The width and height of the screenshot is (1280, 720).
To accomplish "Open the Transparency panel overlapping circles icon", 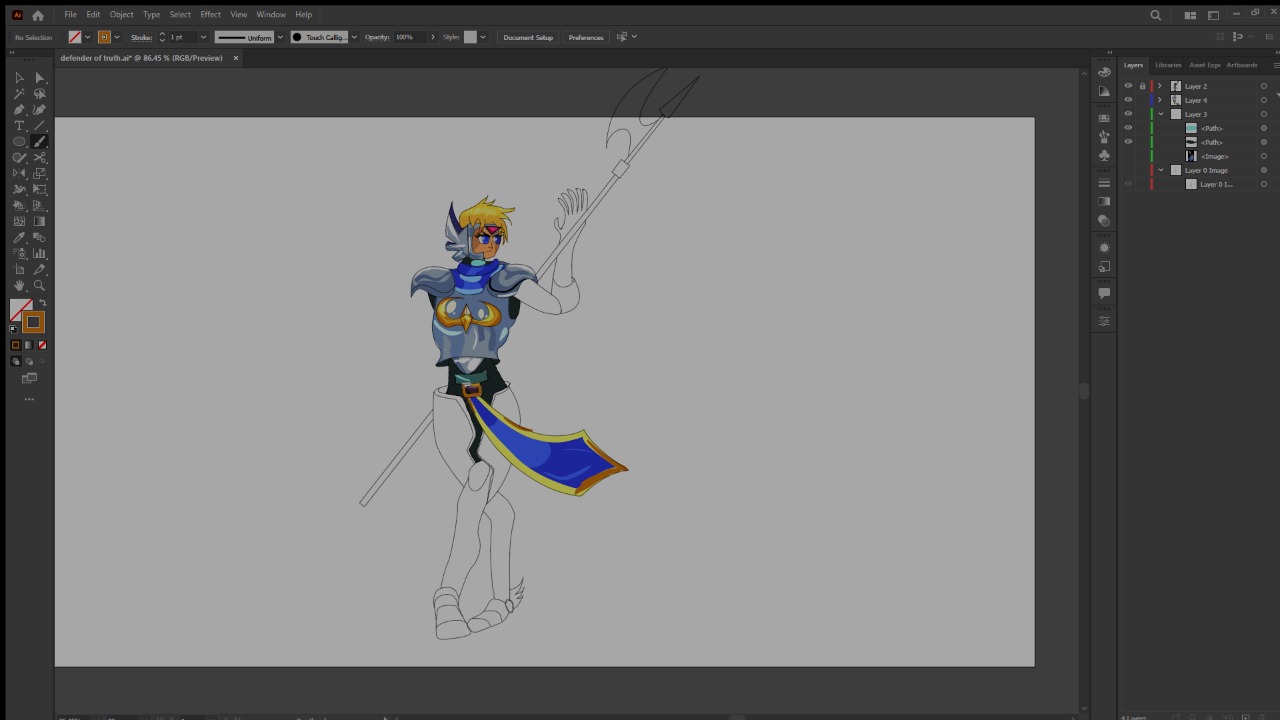I will (x=1104, y=221).
